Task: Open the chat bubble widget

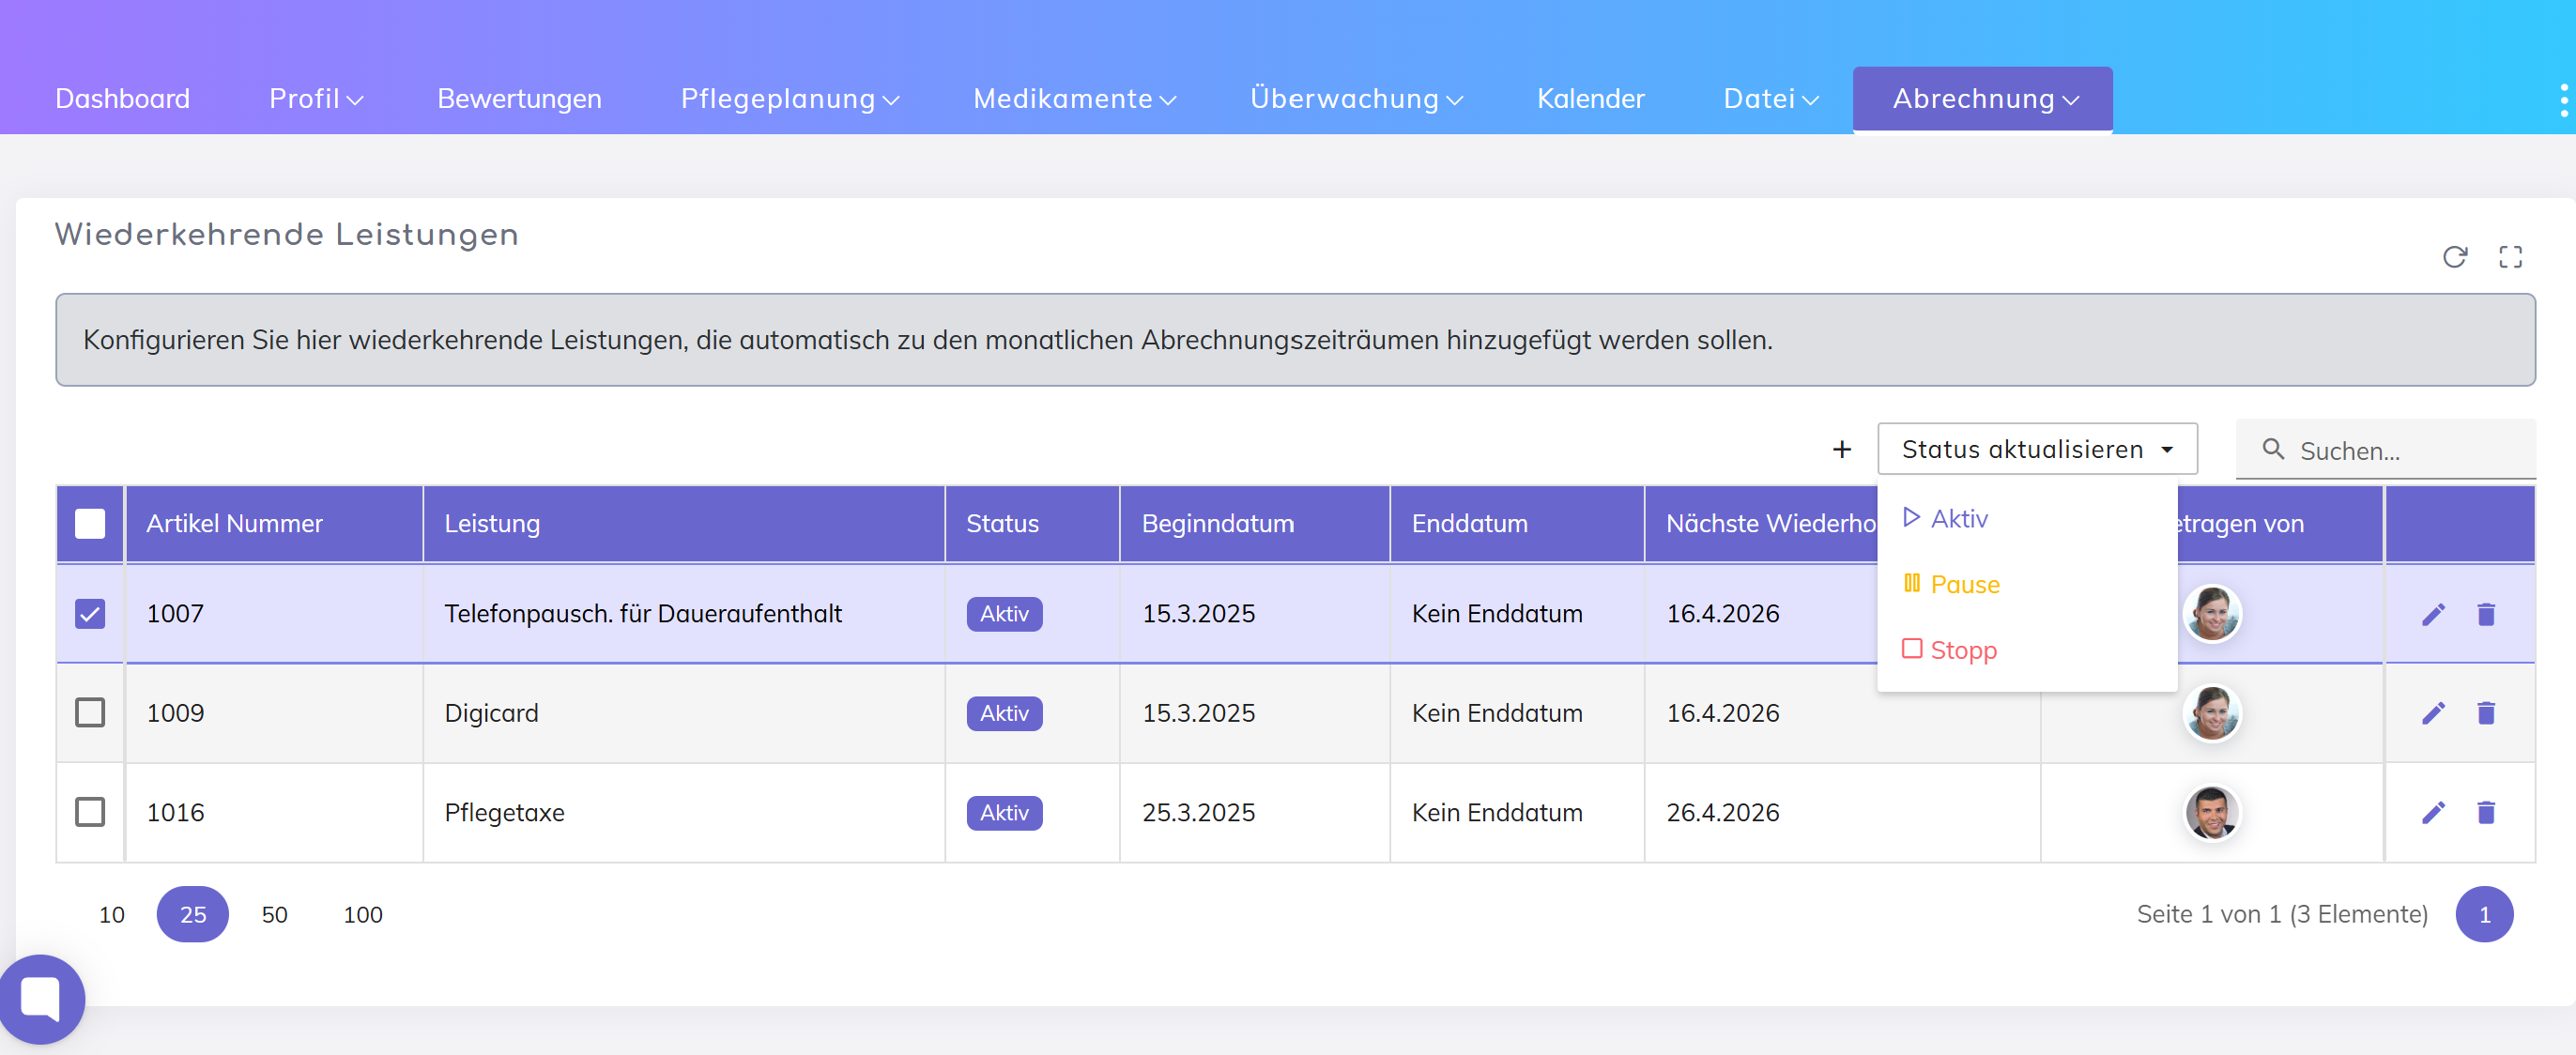Action: point(41,997)
